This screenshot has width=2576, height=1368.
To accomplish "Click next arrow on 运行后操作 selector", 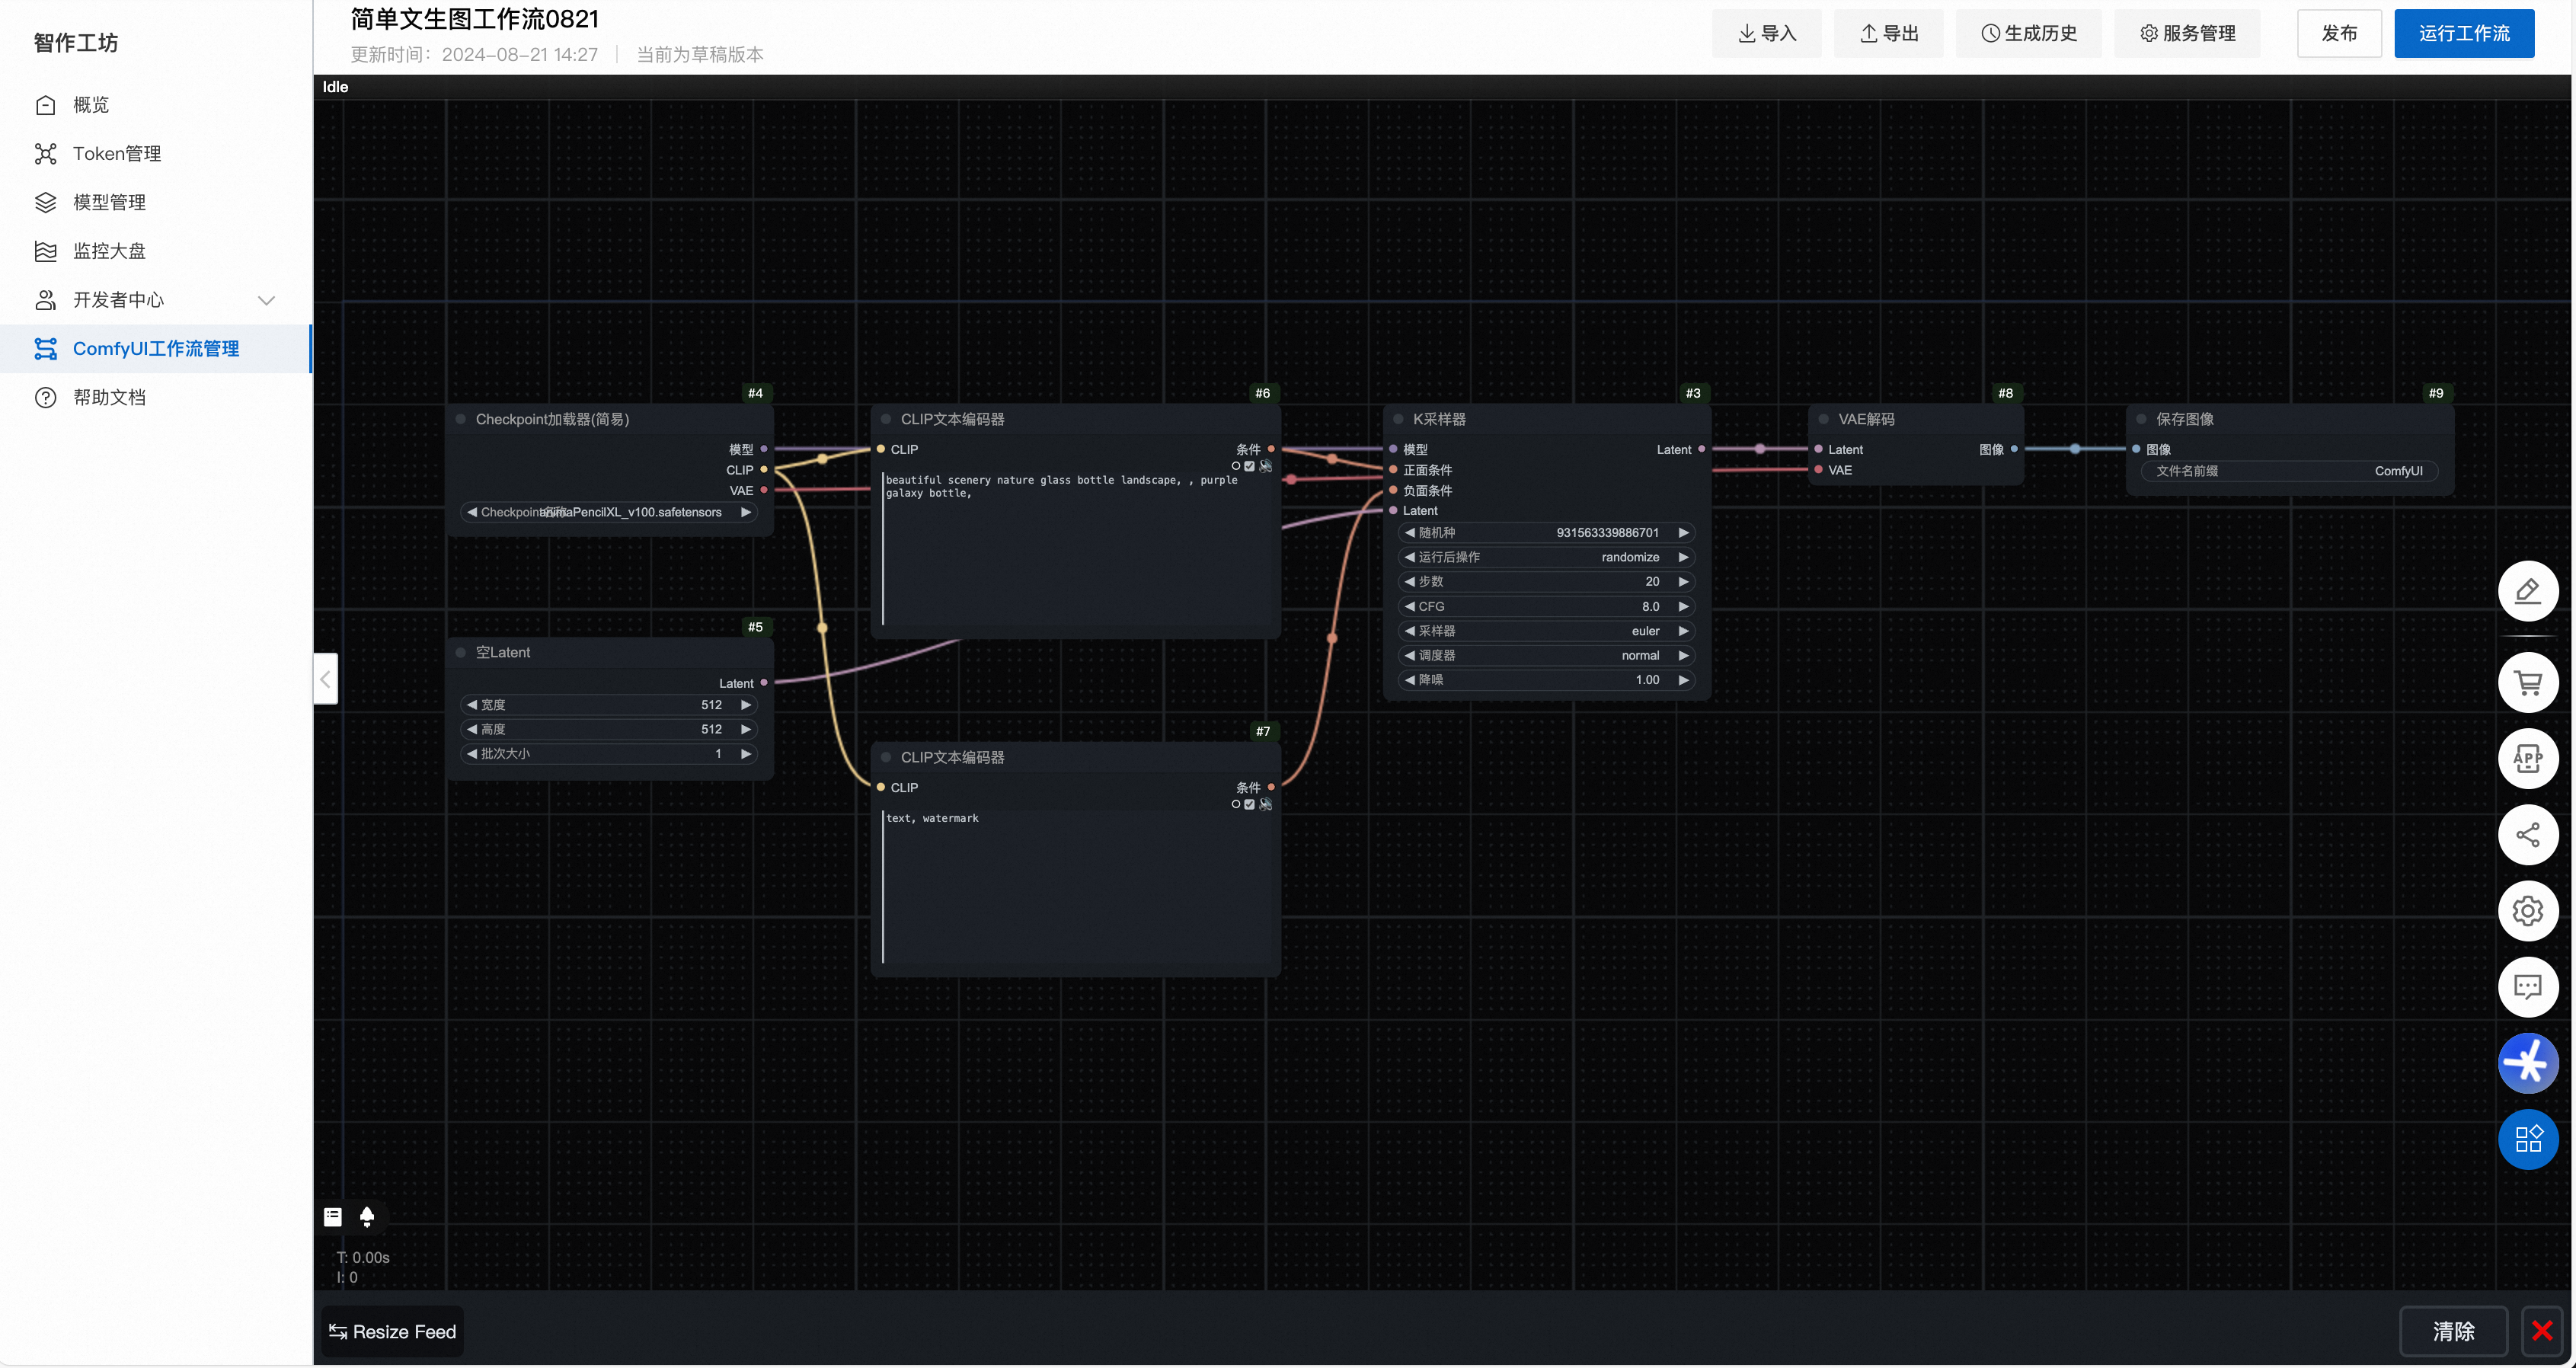I will tap(1683, 557).
